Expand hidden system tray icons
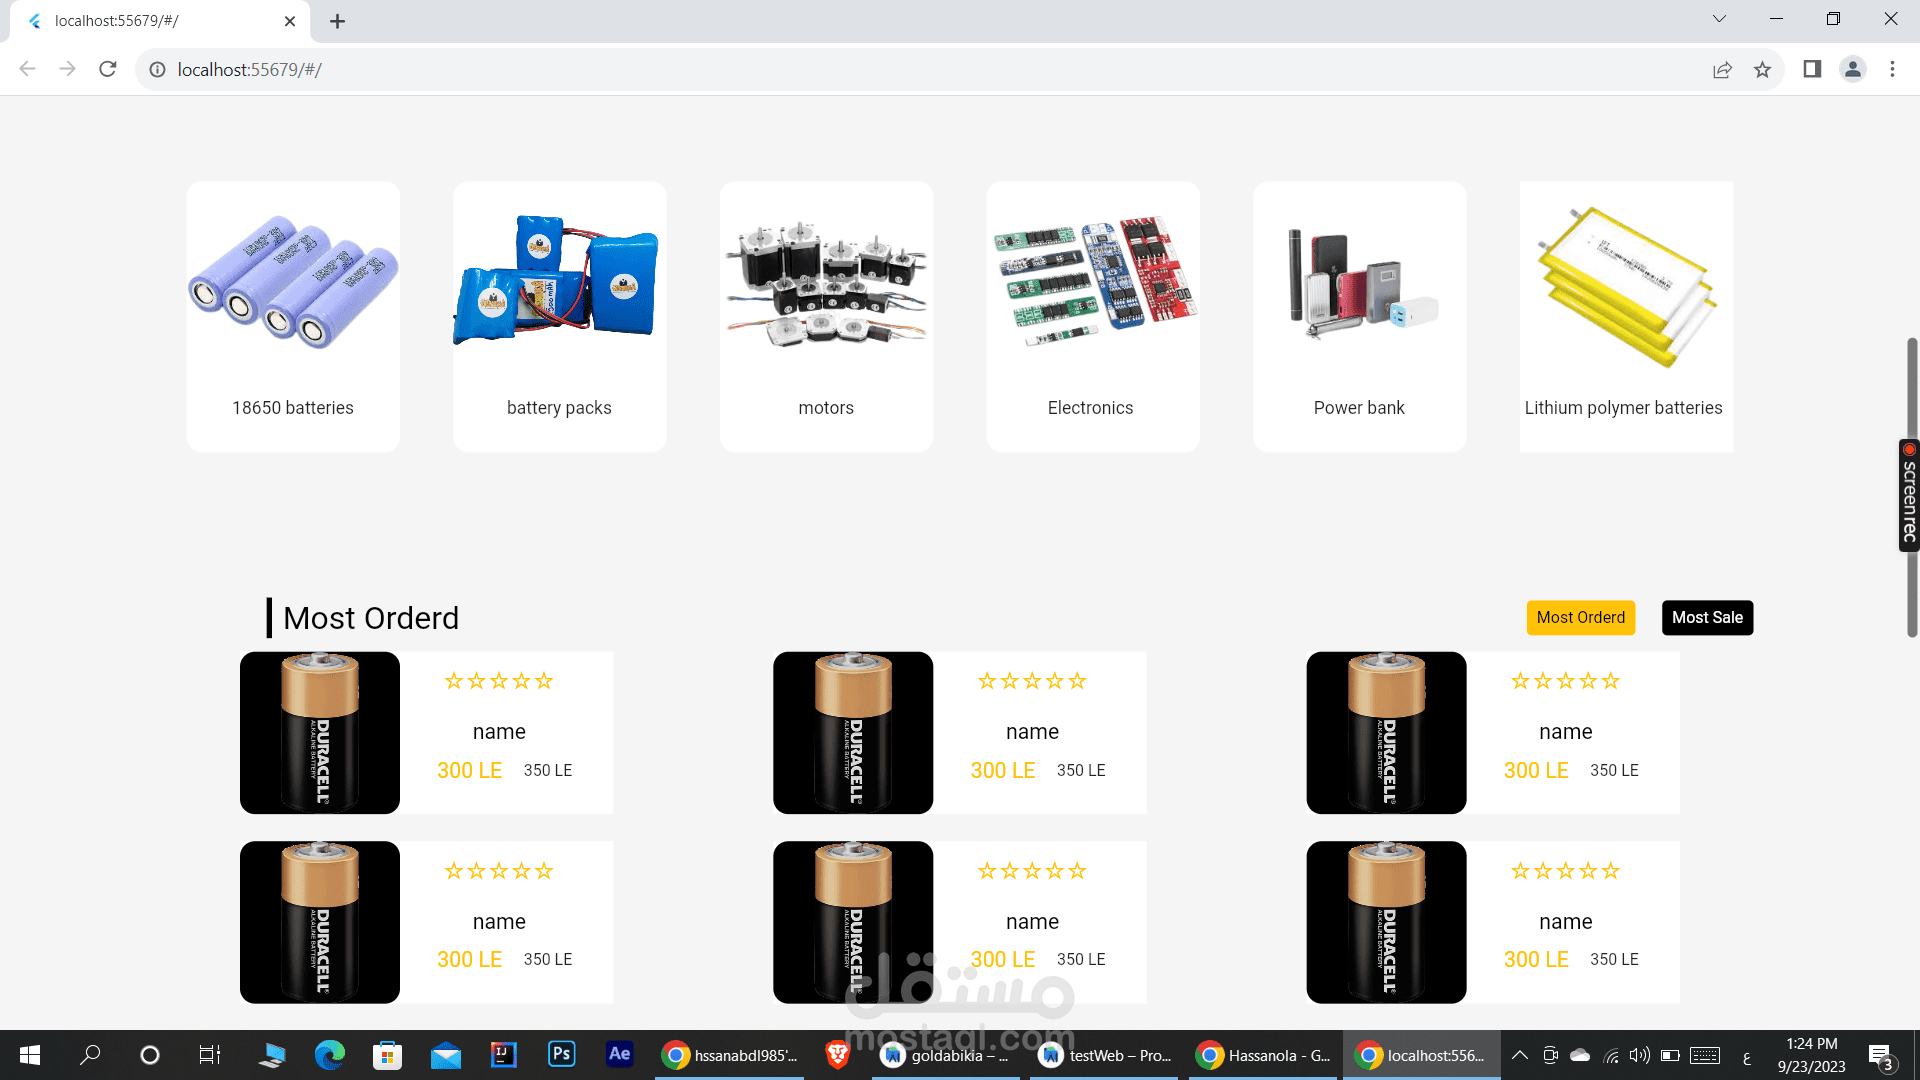The width and height of the screenshot is (1920, 1080). [x=1518, y=1054]
